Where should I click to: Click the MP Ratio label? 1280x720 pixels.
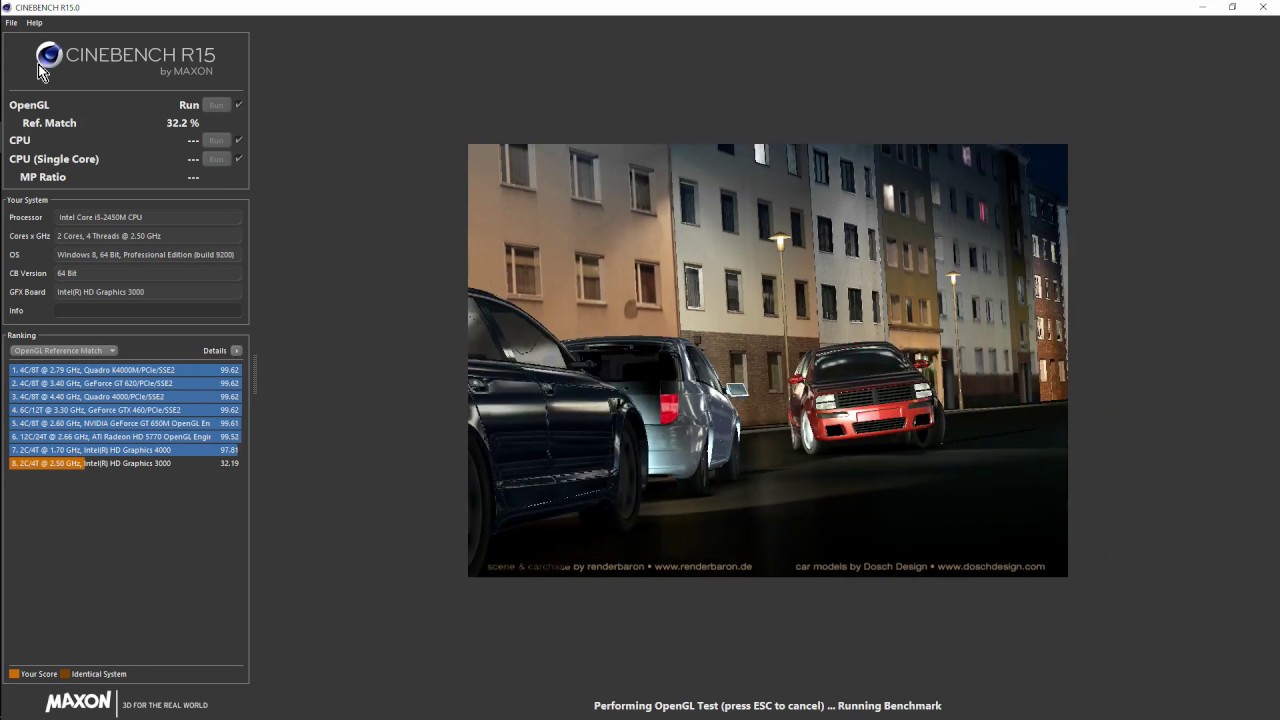(43, 177)
